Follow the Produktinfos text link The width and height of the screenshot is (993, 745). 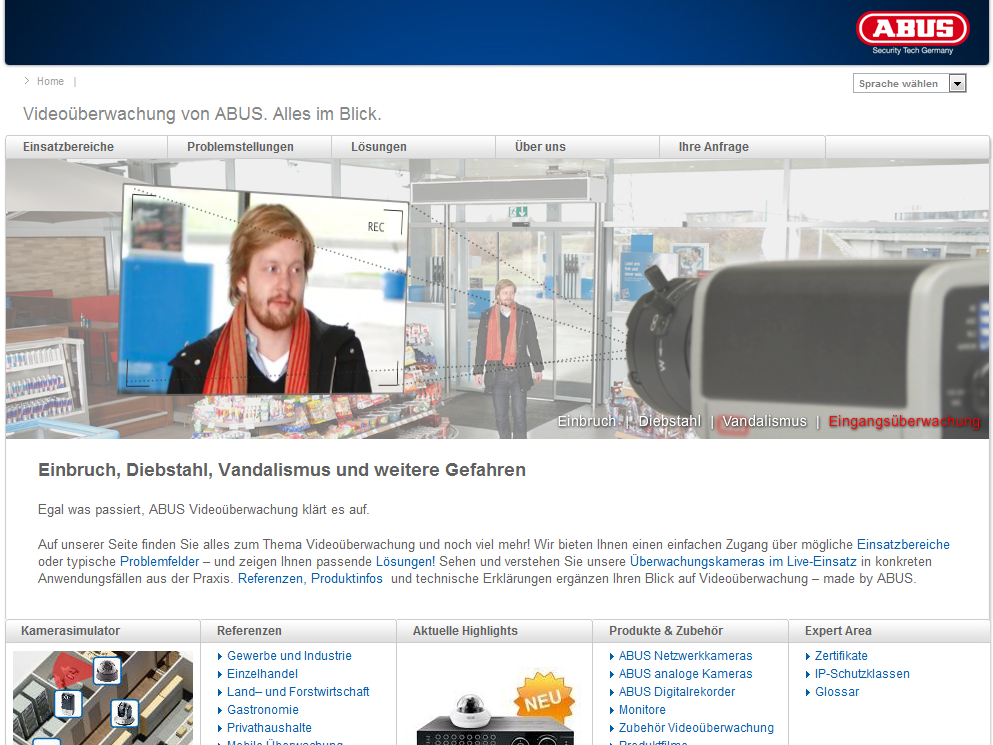click(346, 579)
